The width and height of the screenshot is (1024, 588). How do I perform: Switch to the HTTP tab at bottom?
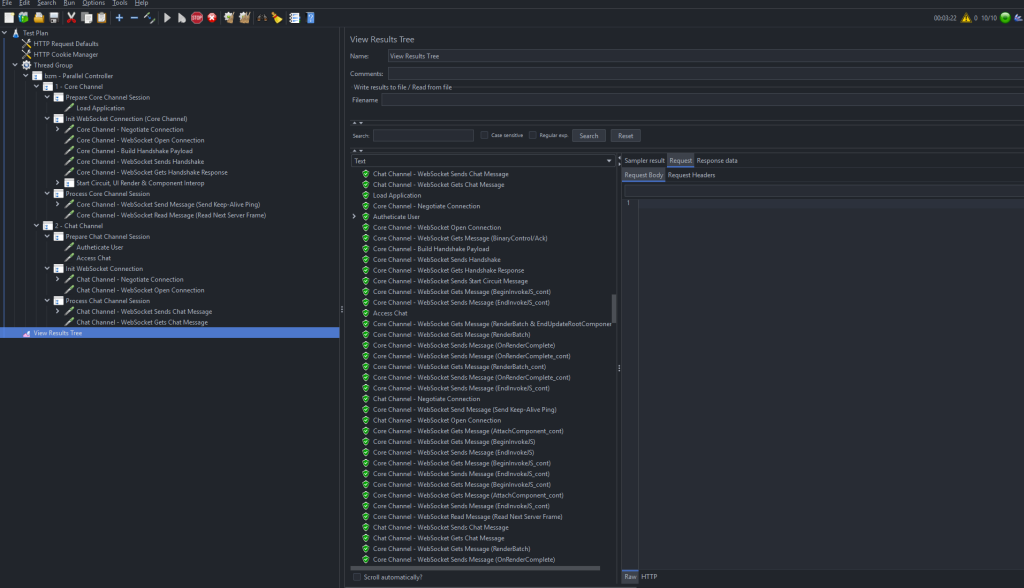pos(648,577)
